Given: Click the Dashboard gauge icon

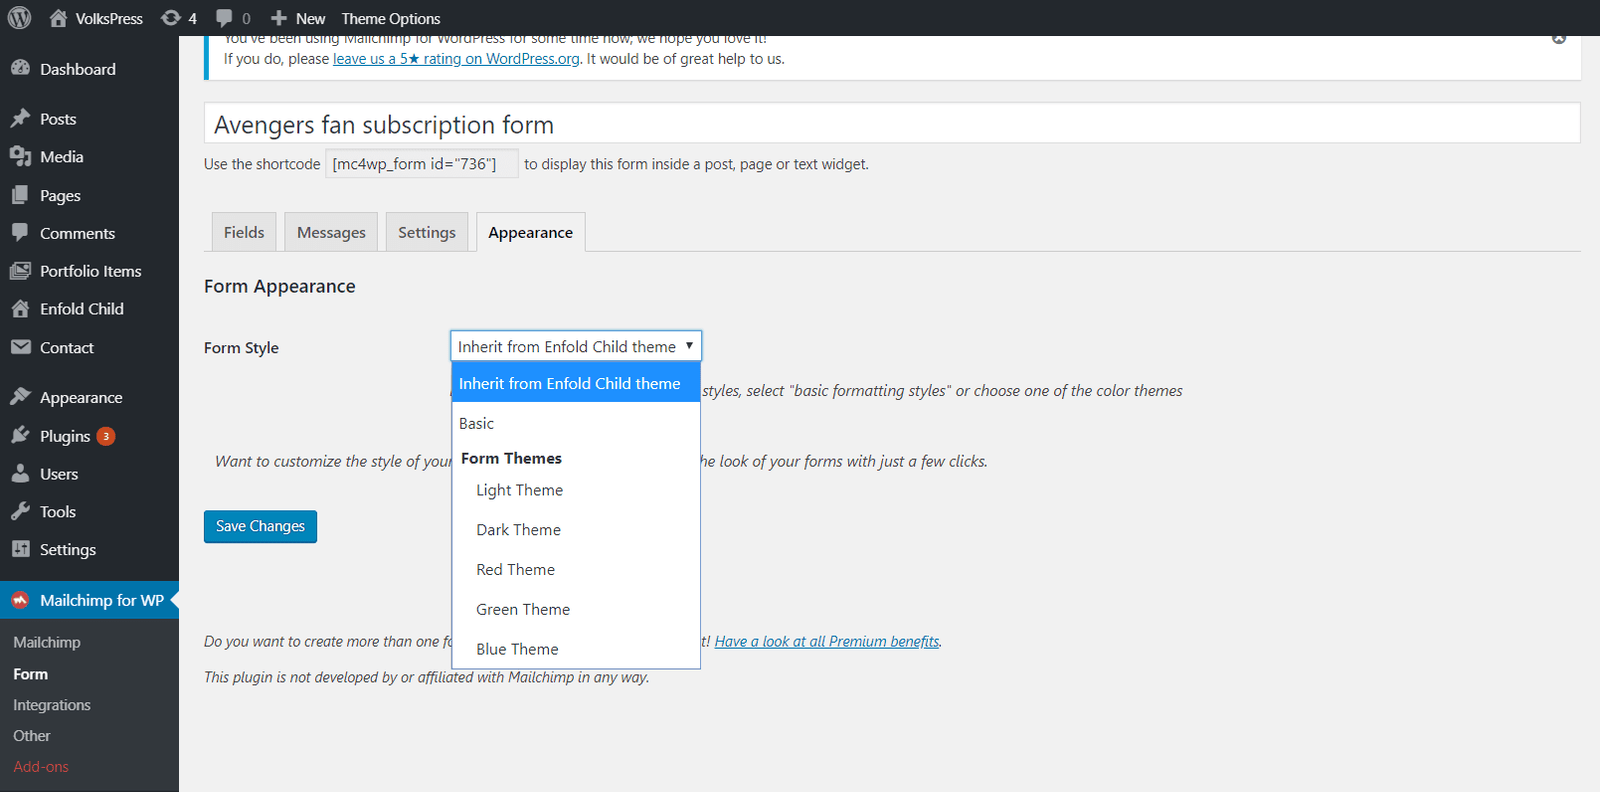Looking at the screenshot, I should coord(20,68).
